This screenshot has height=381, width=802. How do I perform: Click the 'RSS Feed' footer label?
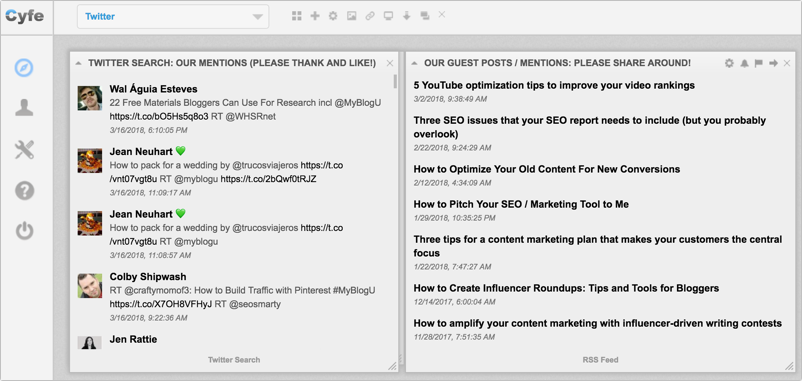600,360
